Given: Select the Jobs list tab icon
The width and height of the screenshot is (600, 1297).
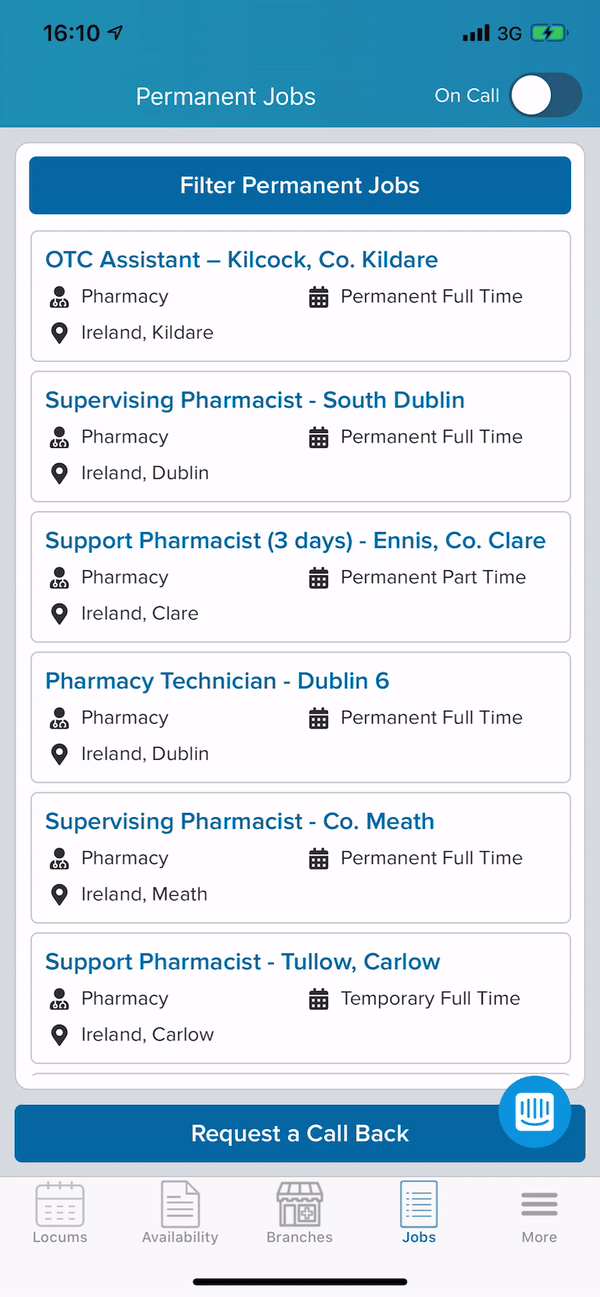Looking at the screenshot, I should coord(419,1204).
